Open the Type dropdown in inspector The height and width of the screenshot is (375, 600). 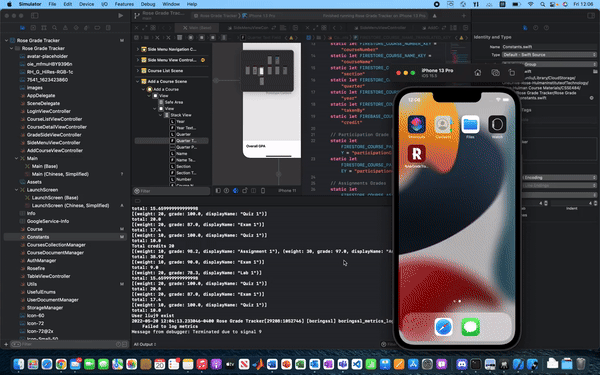coord(549,55)
